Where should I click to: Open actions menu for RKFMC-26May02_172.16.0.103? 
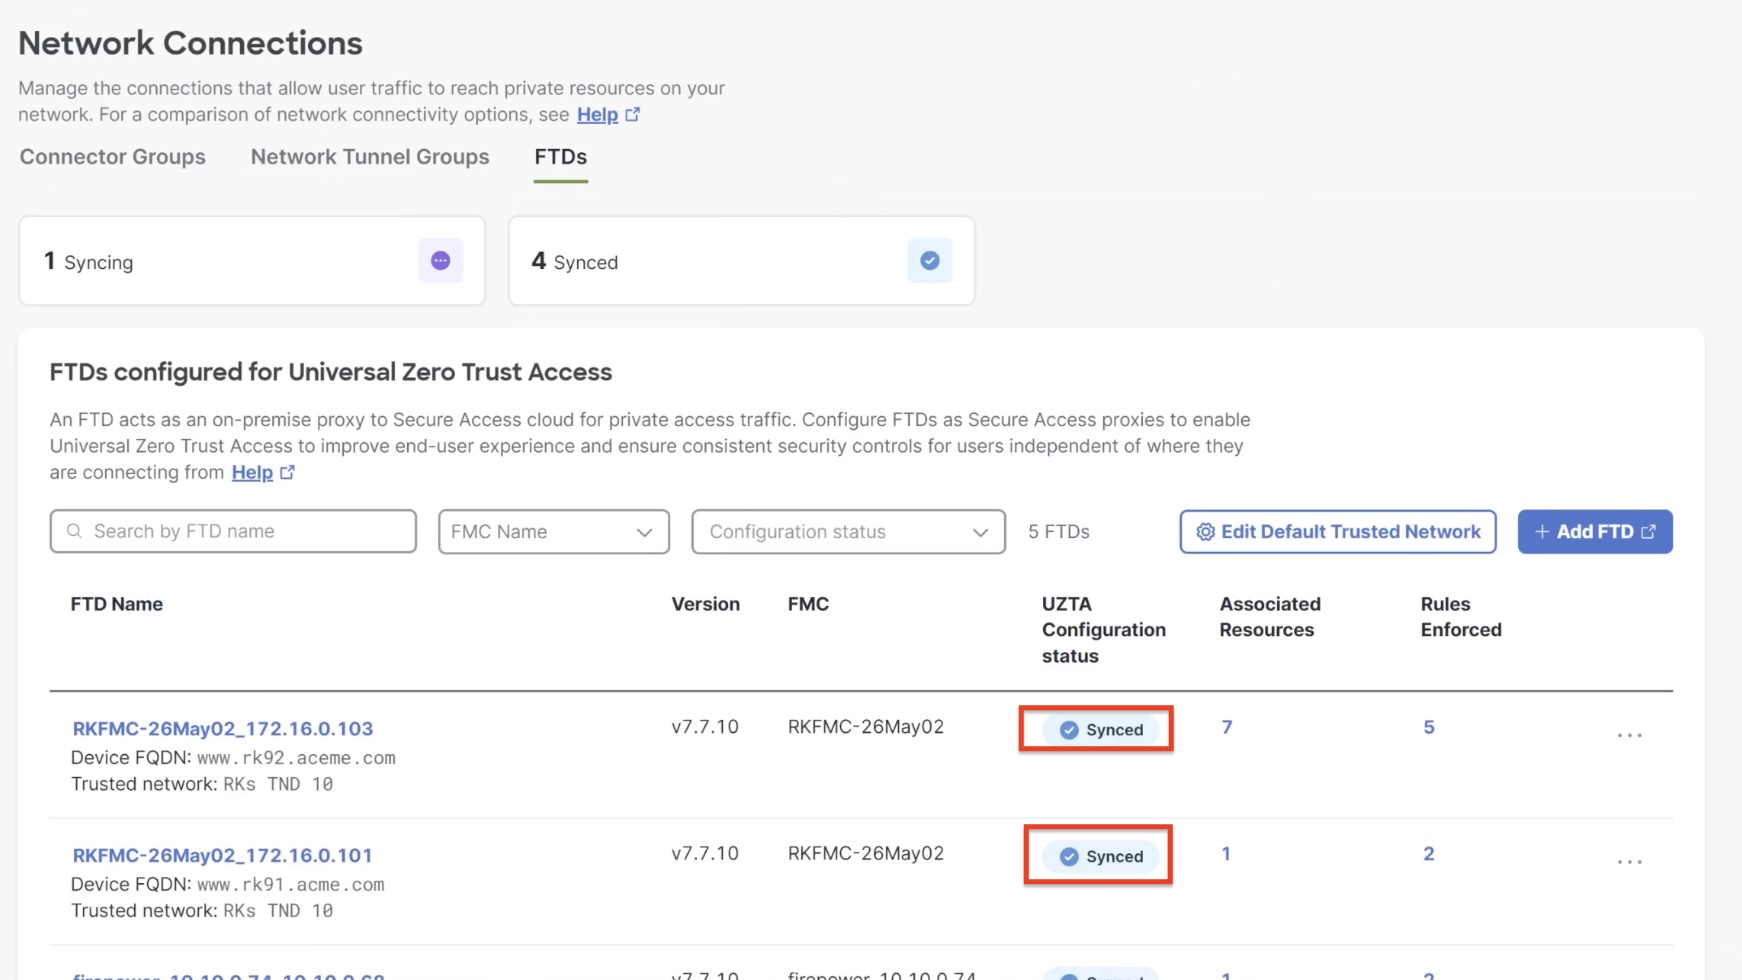[x=1629, y=735]
